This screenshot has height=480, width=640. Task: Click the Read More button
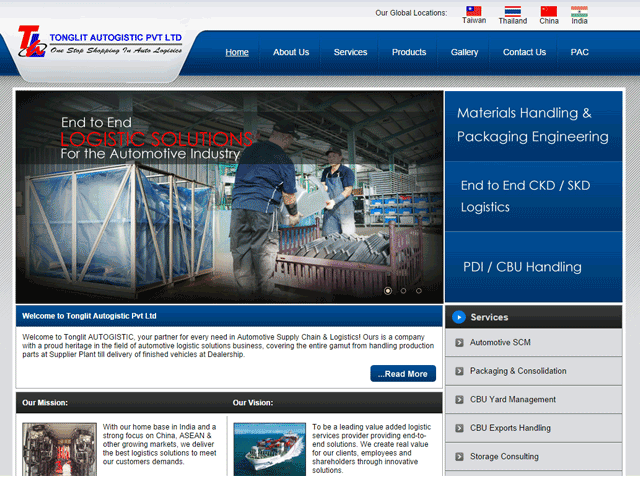pos(402,373)
